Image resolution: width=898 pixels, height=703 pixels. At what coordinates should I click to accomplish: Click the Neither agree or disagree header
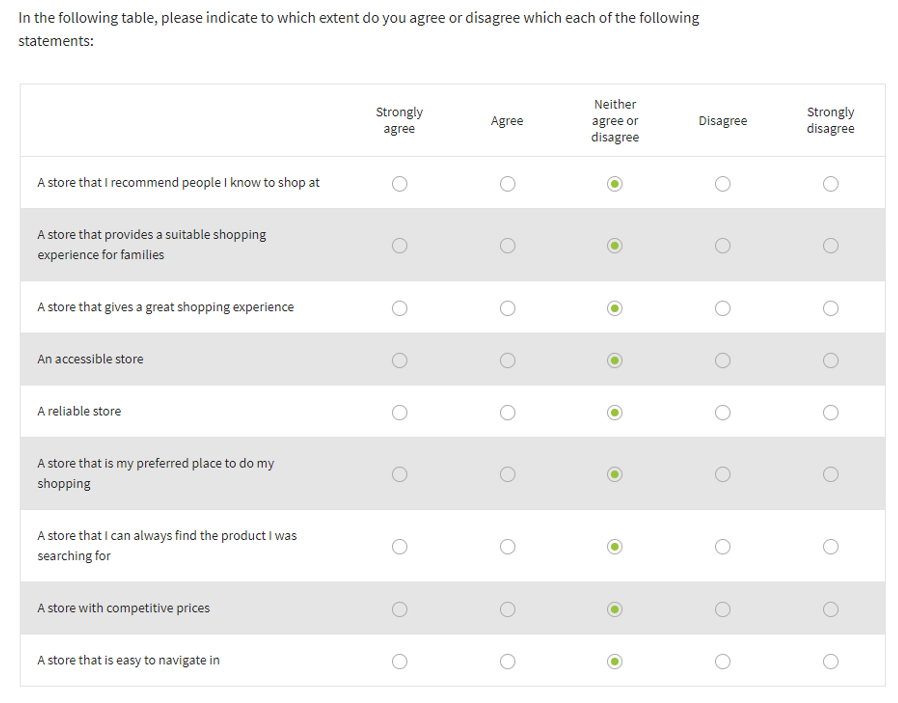pos(615,121)
